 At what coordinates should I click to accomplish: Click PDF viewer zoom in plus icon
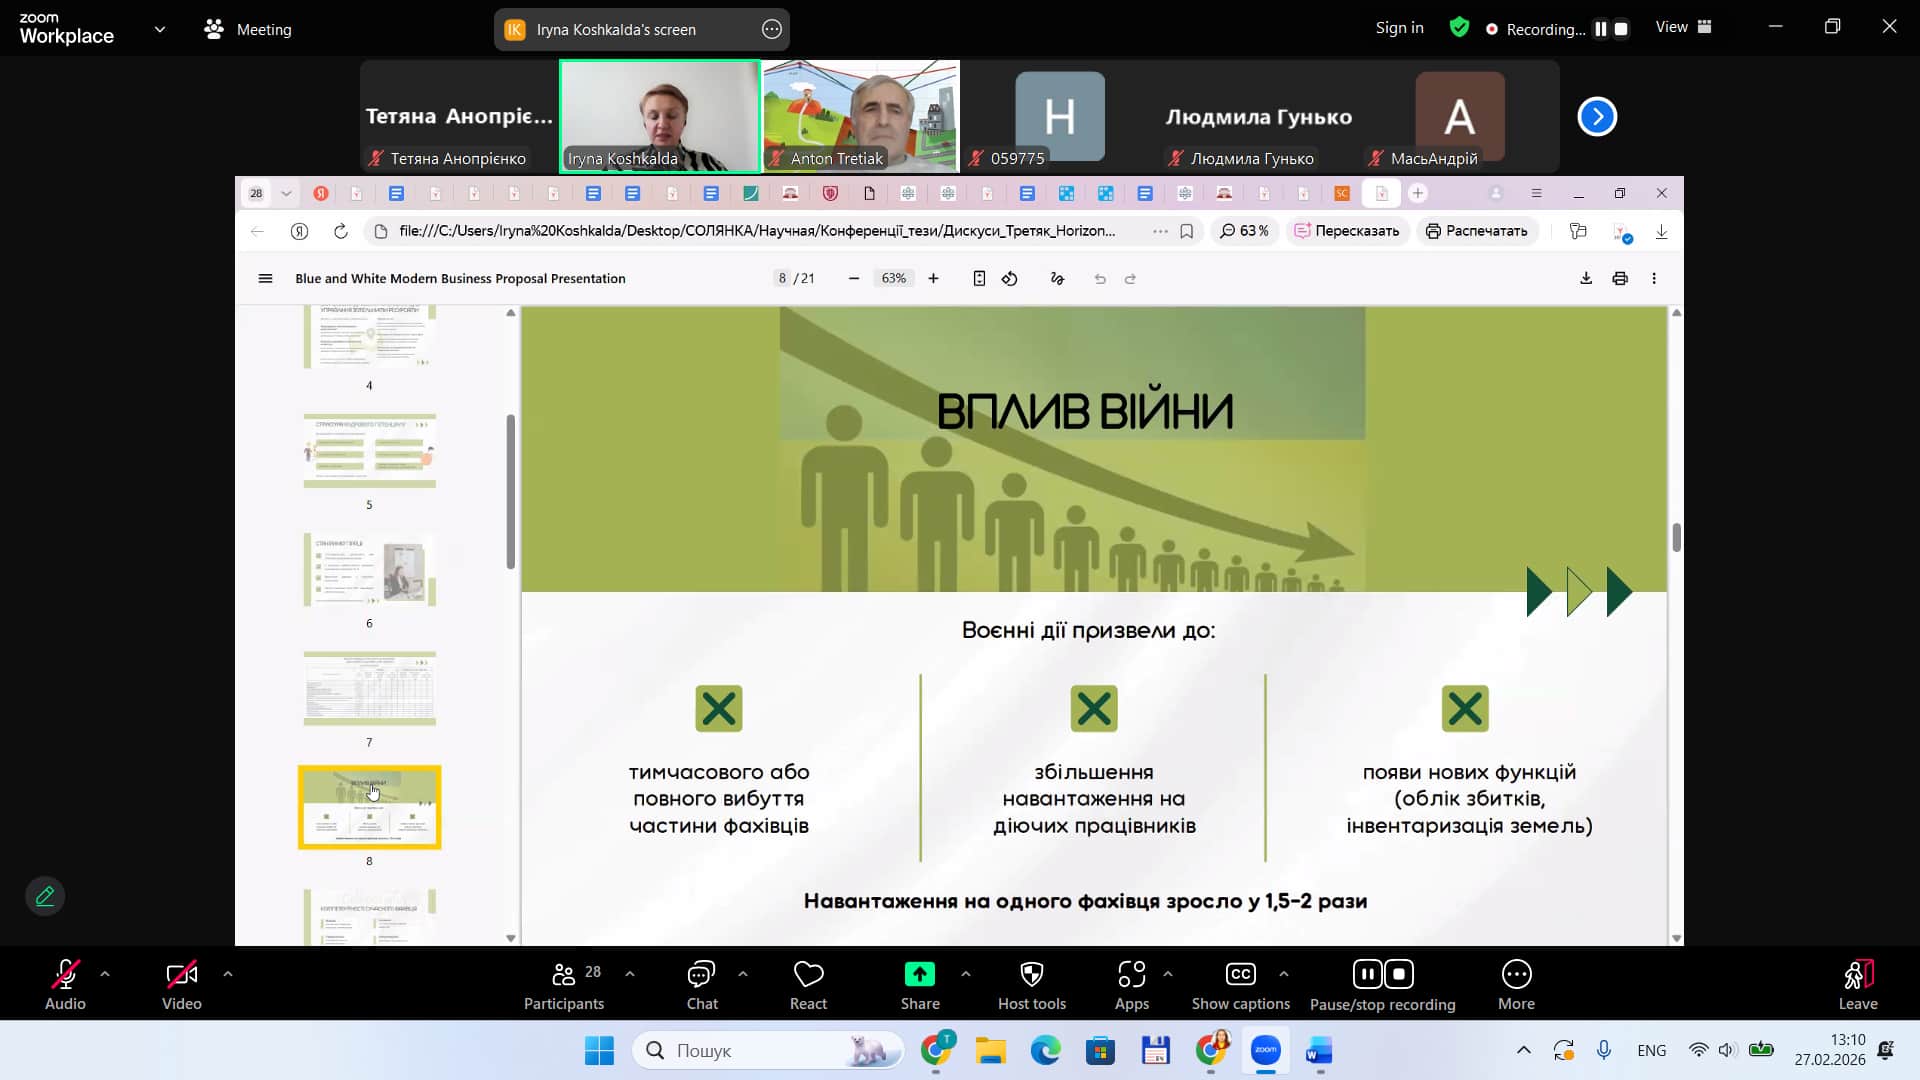click(933, 279)
